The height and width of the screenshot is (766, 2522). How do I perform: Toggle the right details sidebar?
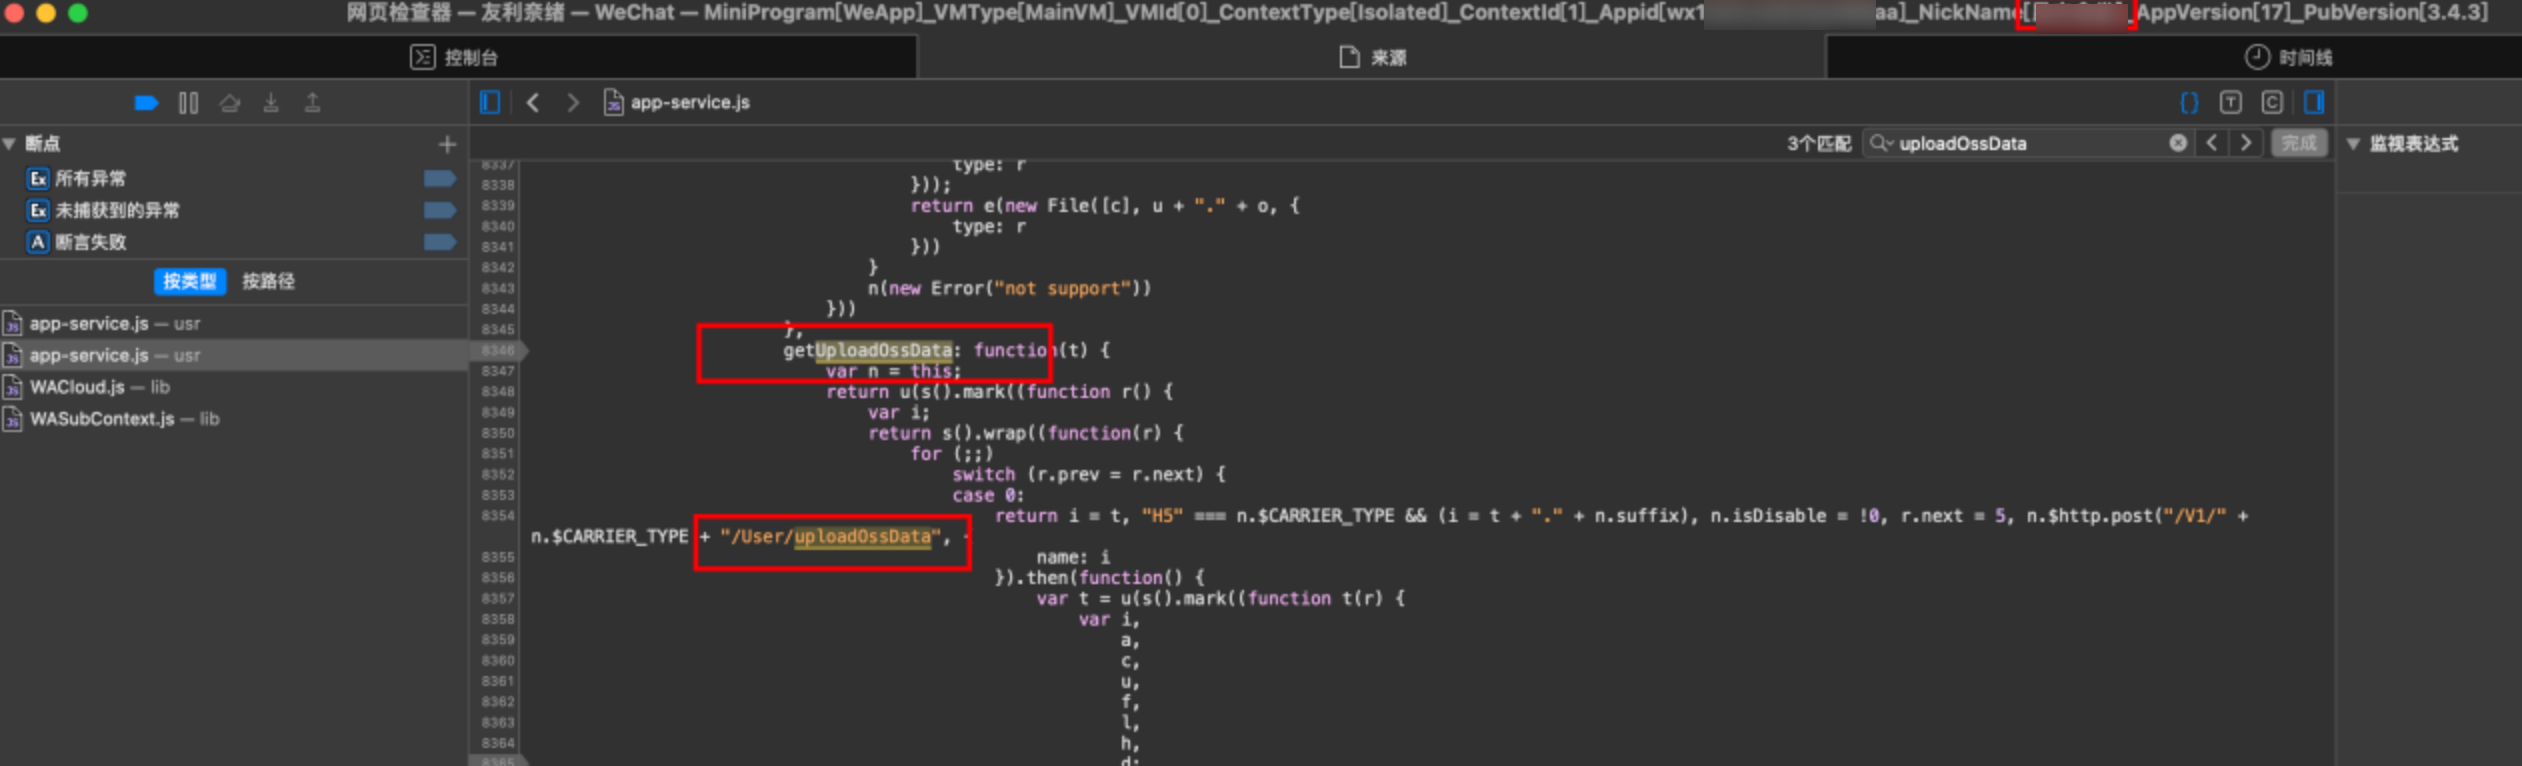pyautogui.click(x=2314, y=103)
